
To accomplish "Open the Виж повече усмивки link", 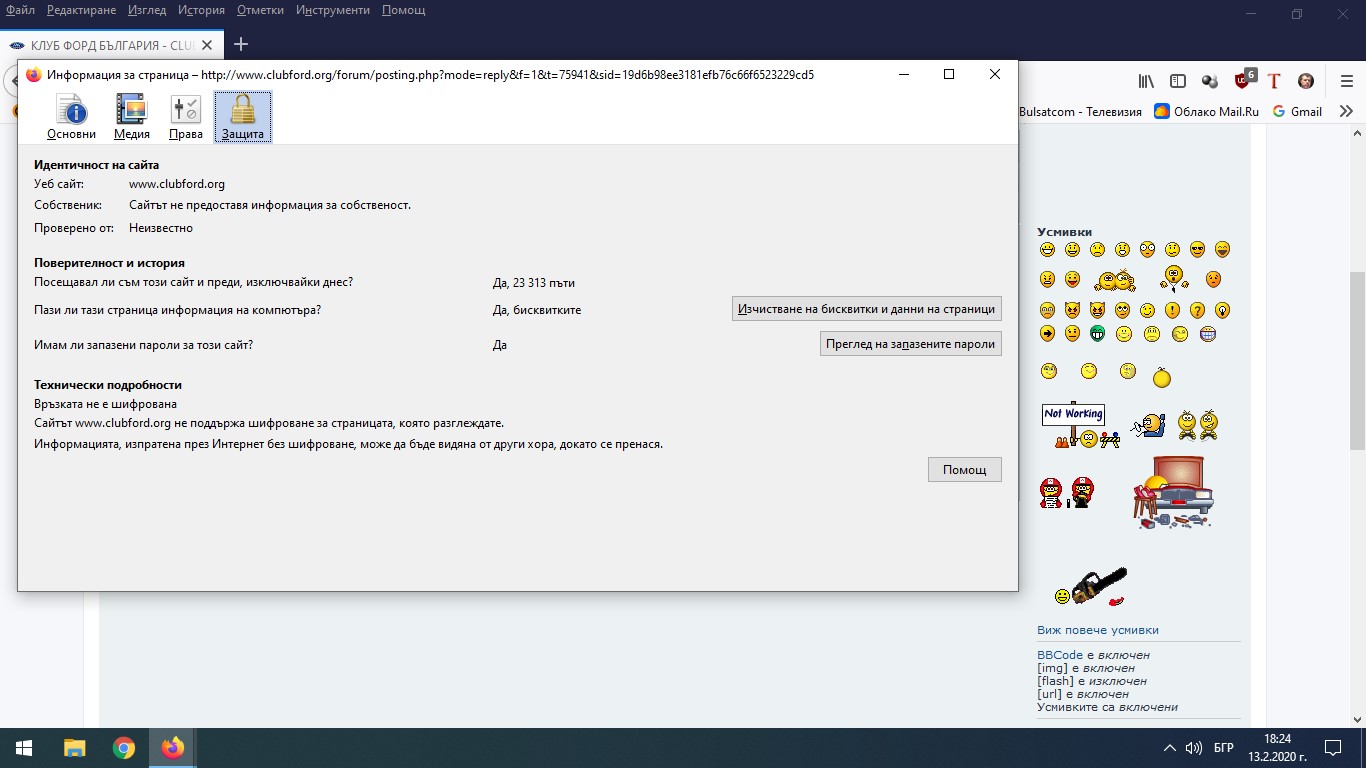I will coord(1097,630).
